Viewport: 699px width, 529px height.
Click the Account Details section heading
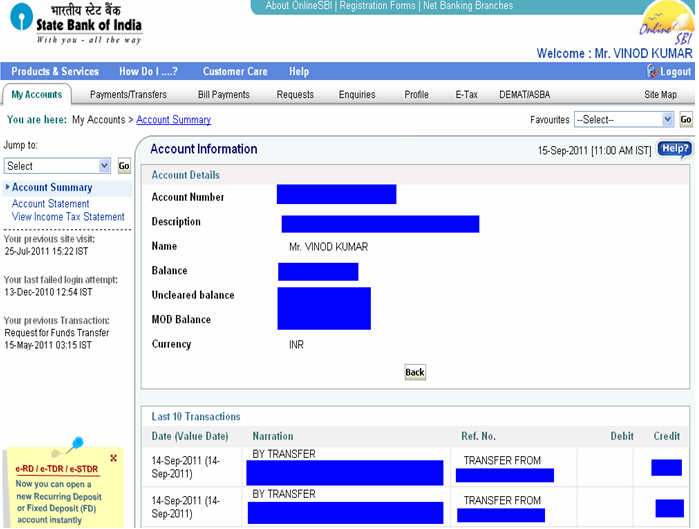(185, 175)
